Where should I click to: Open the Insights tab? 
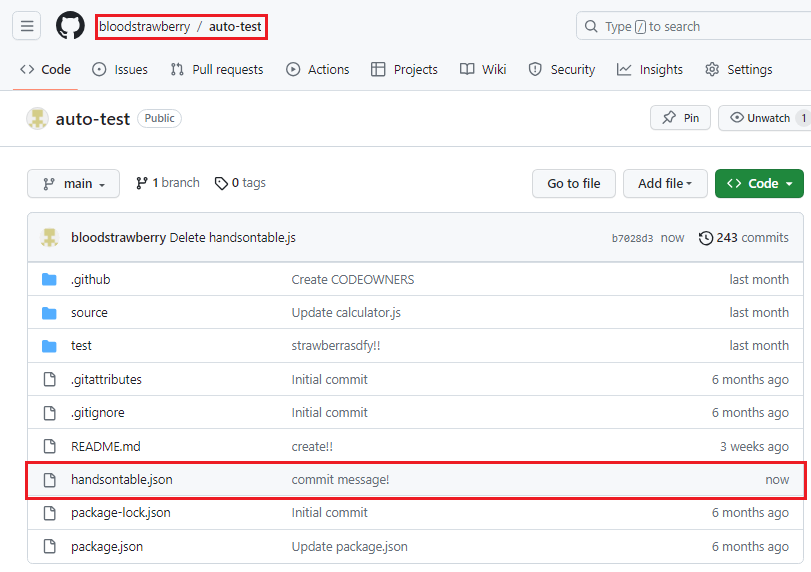pos(650,69)
